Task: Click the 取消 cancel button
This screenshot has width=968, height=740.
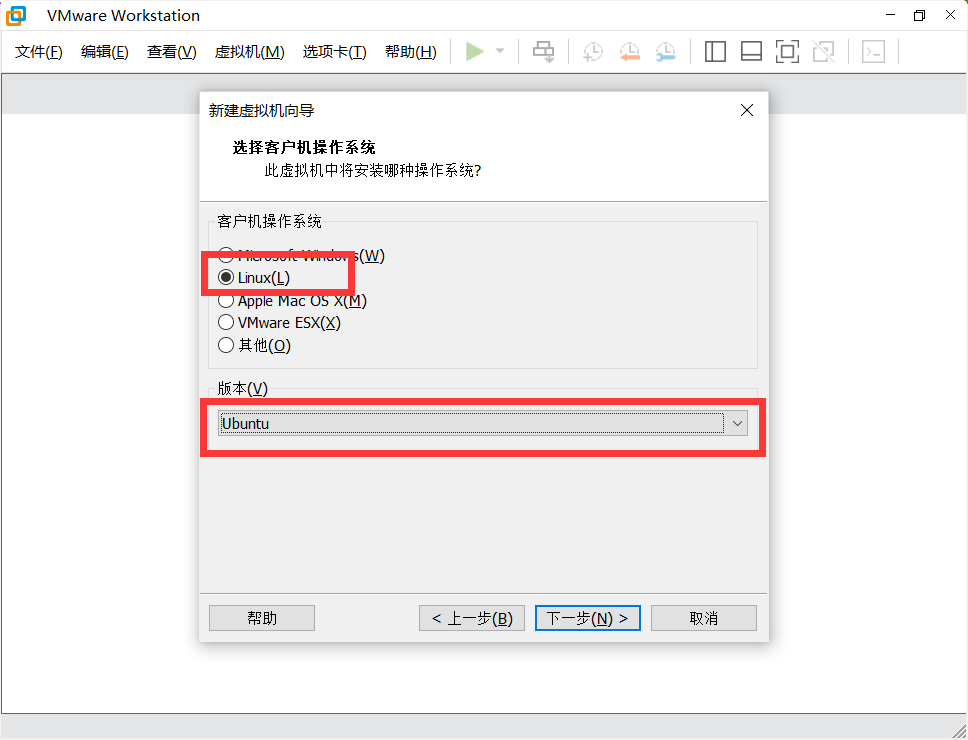Action: [x=704, y=618]
